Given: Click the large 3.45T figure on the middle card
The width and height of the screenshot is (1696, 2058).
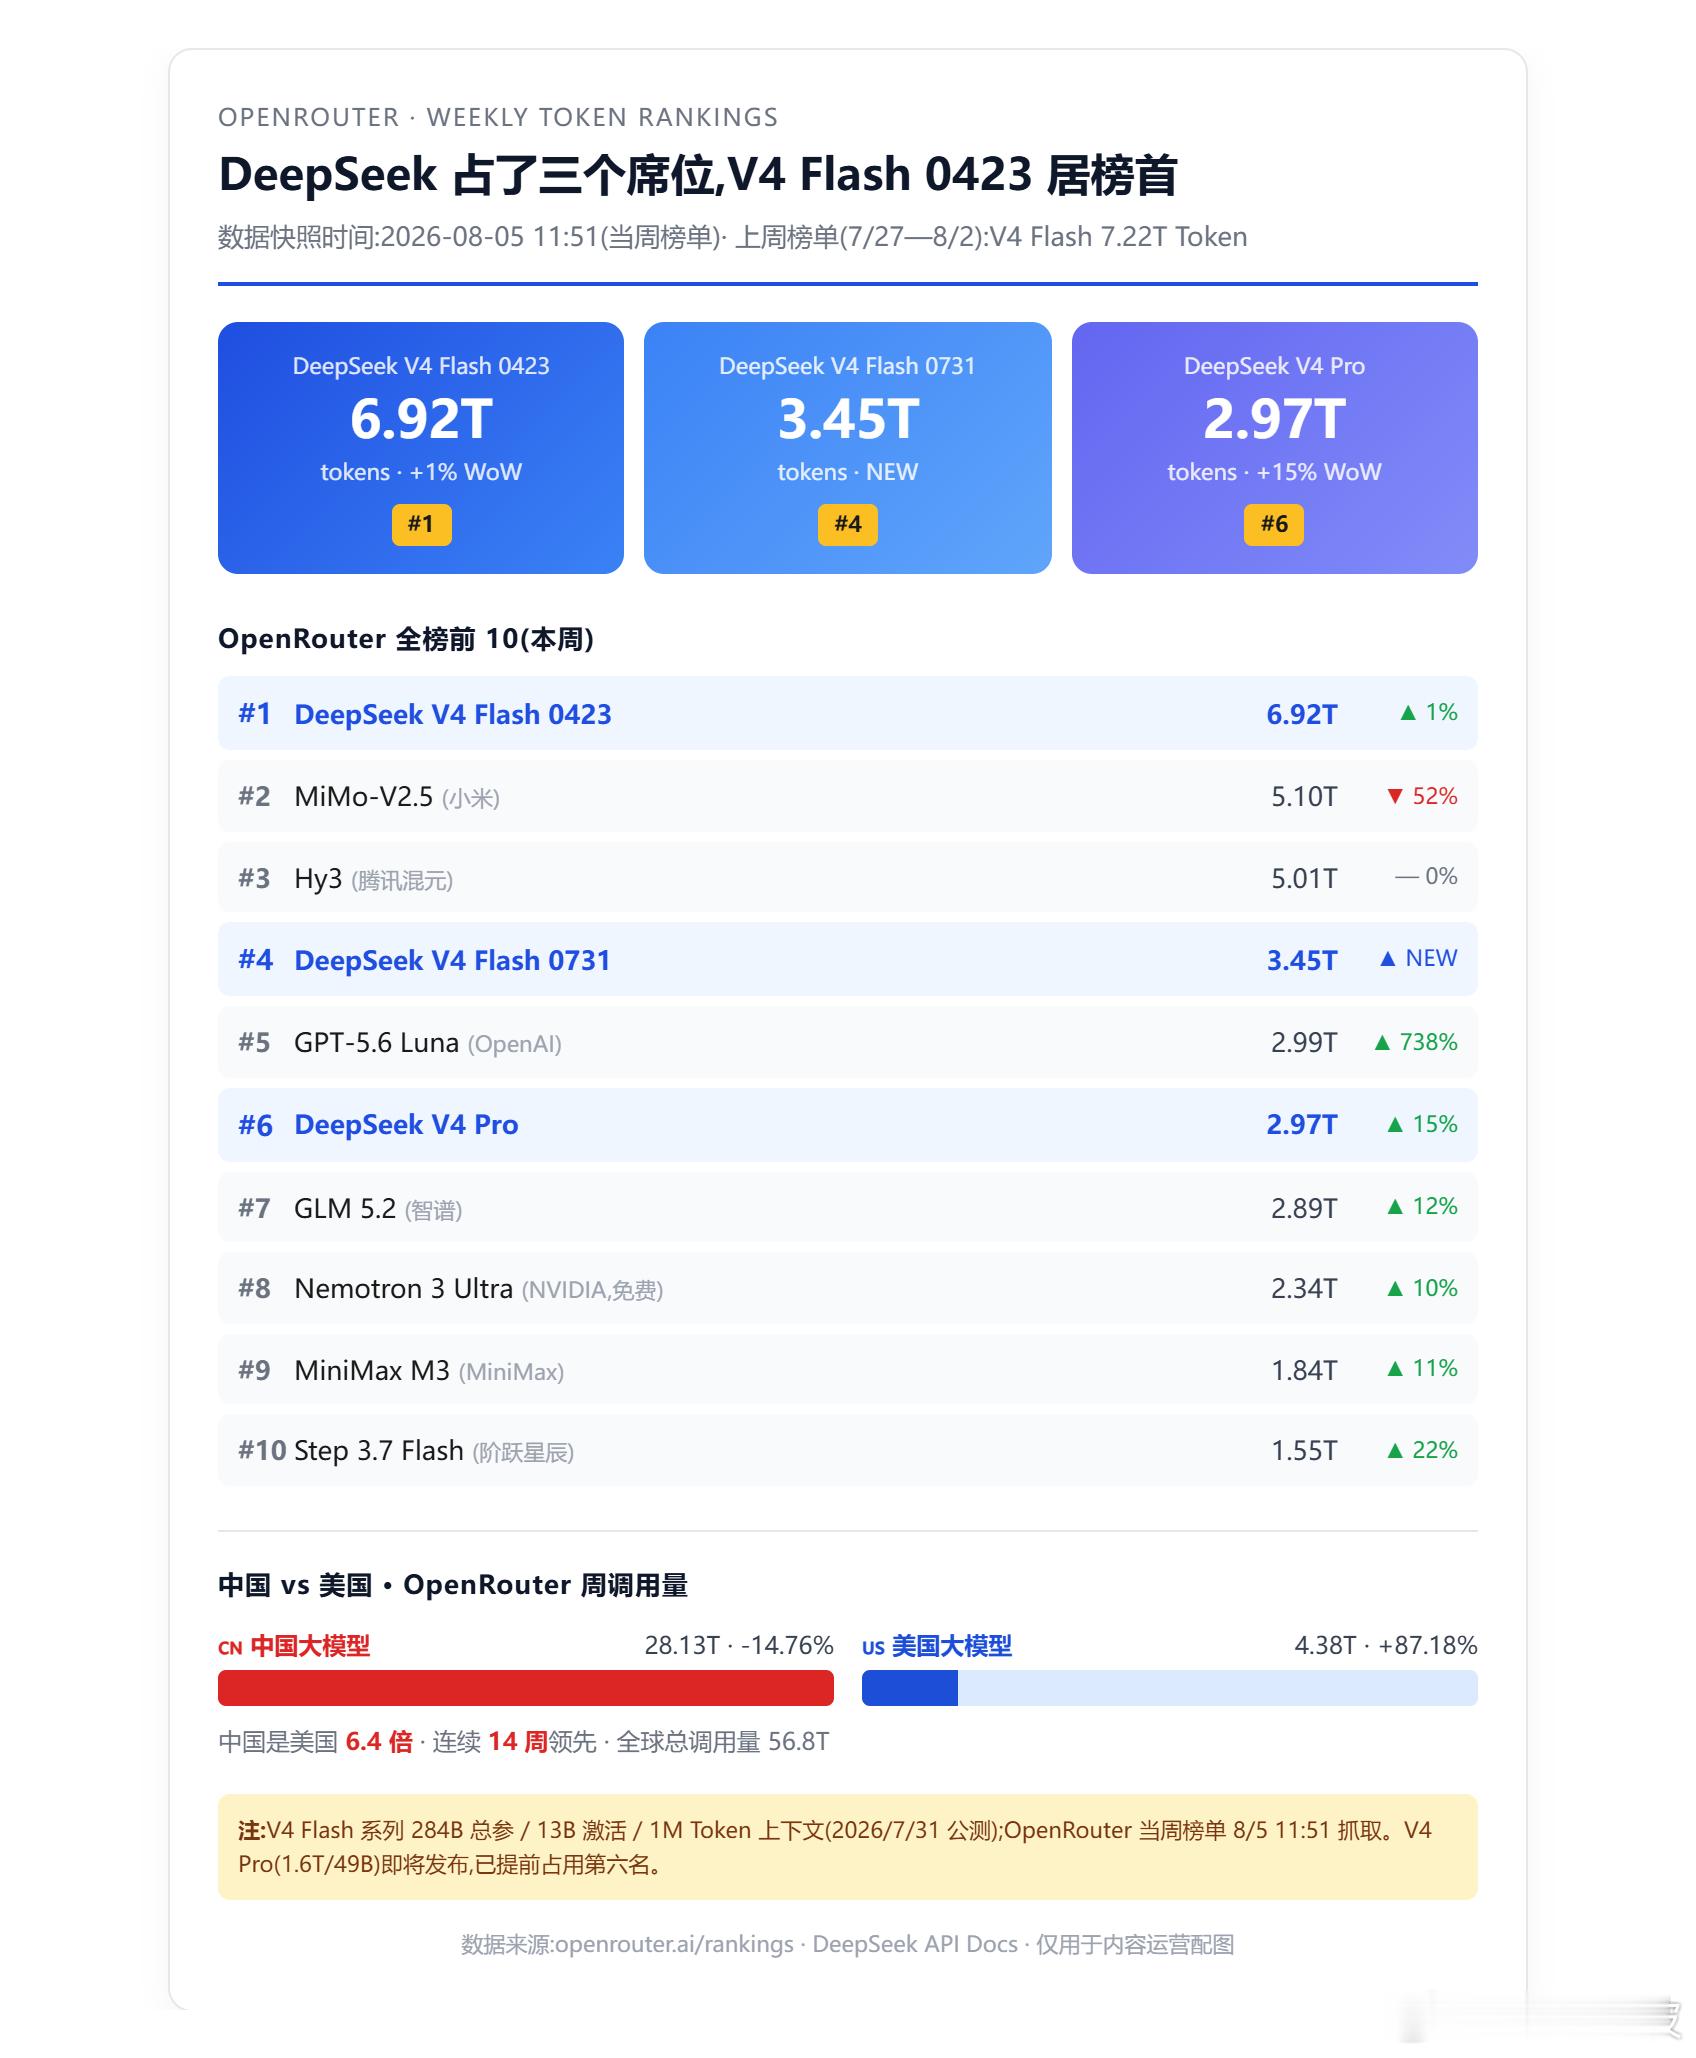Looking at the screenshot, I should coord(848,419).
